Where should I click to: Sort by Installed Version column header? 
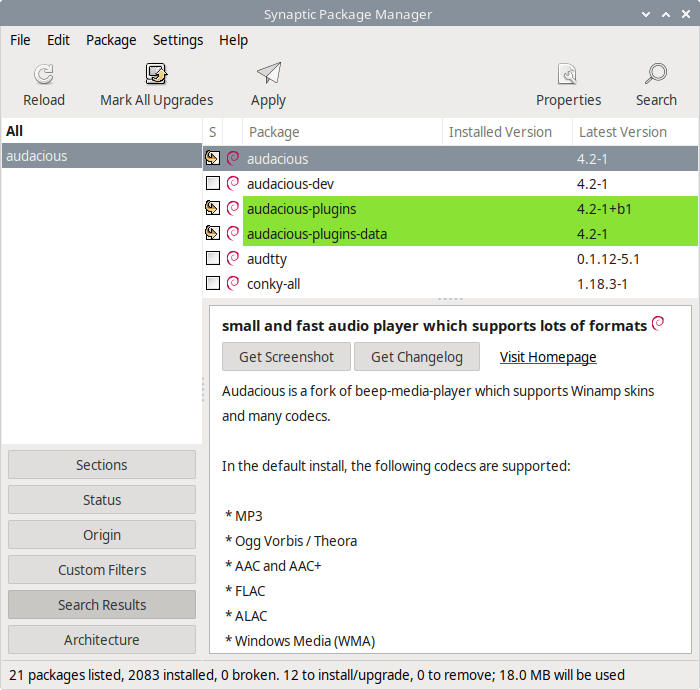click(x=507, y=132)
